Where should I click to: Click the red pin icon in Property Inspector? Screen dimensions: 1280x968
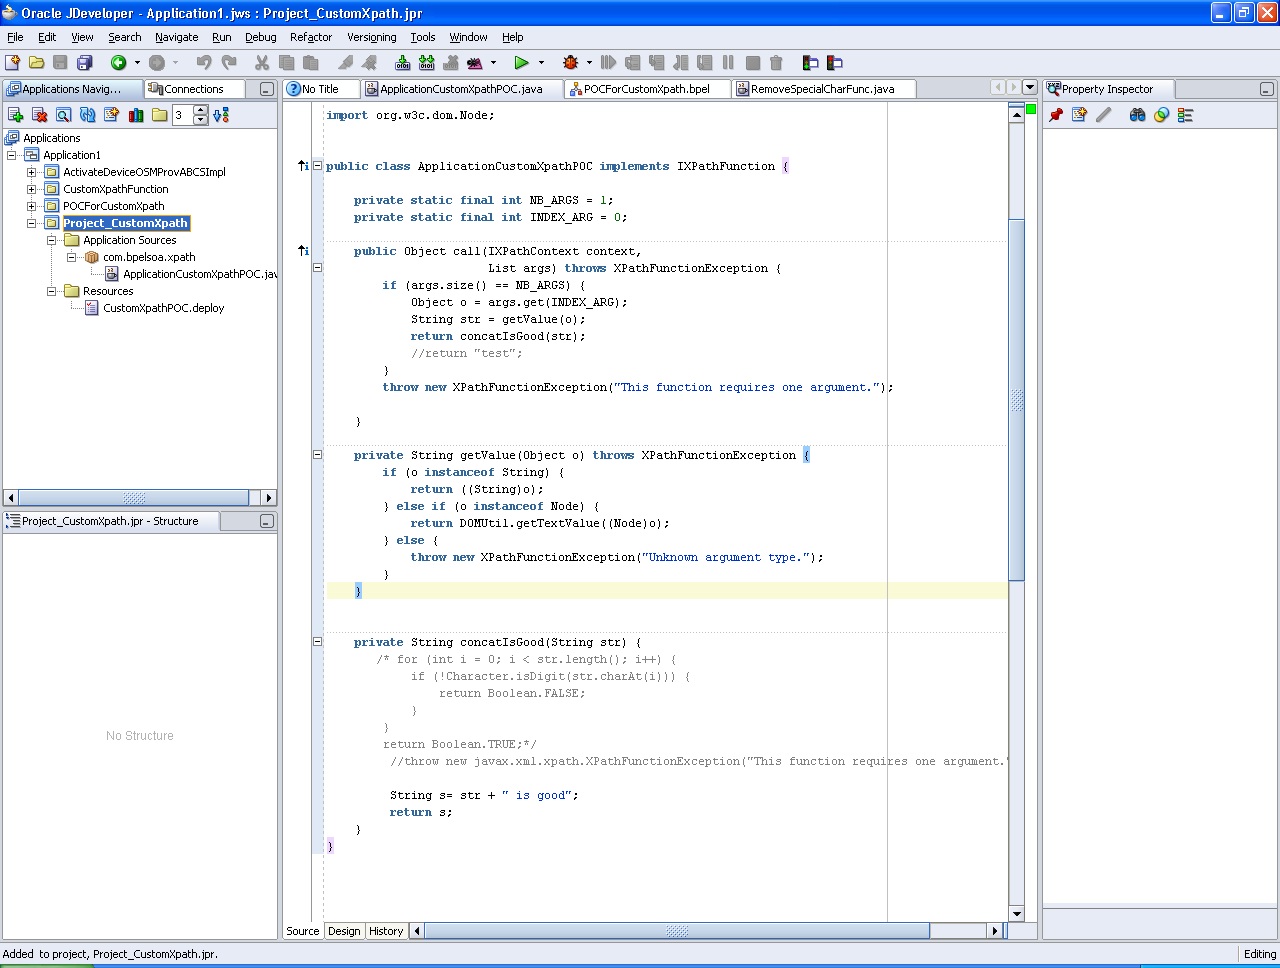(x=1055, y=115)
